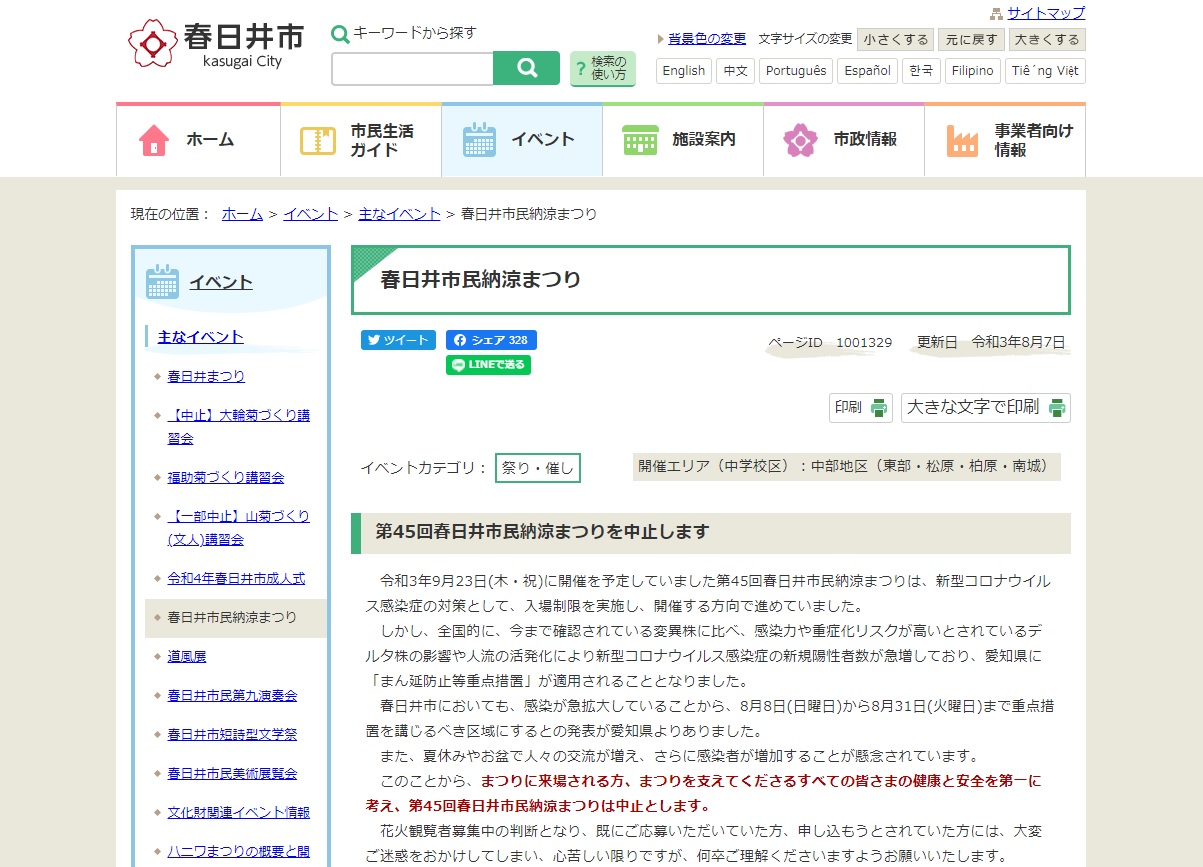This screenshot has height=867, width=1203.
Task: Click the keyword search text field
Action: pos(412,68)
